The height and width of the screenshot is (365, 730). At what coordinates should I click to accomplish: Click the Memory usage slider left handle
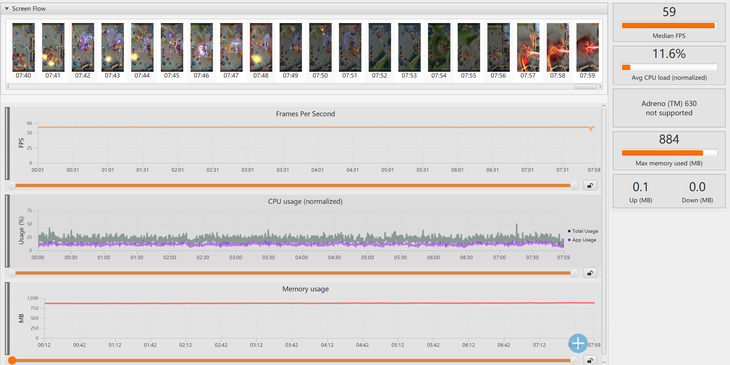12,360
